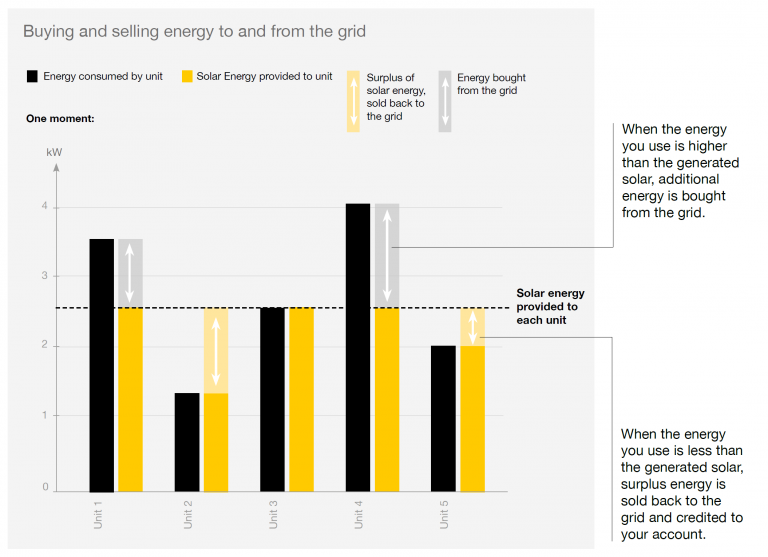The image size is (768, 557).
Task: Click the 'Solar energy provided to each unit' label
Action: pos(551,307)
